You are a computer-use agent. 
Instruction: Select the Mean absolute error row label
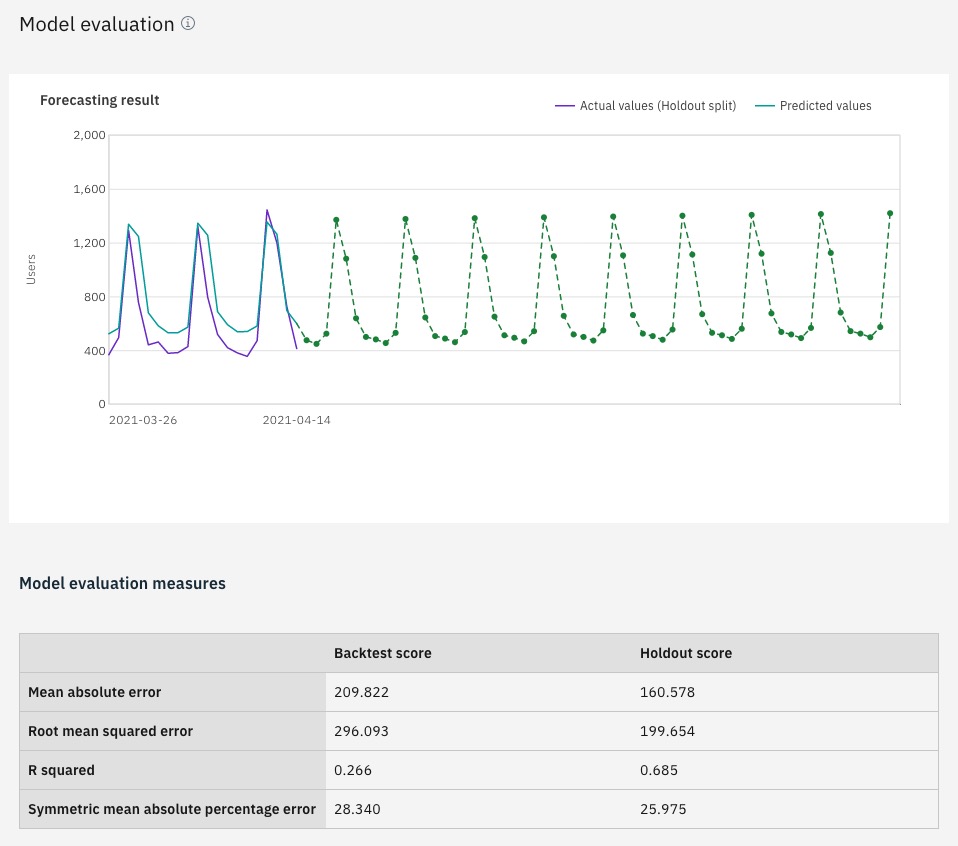[95, 692]
